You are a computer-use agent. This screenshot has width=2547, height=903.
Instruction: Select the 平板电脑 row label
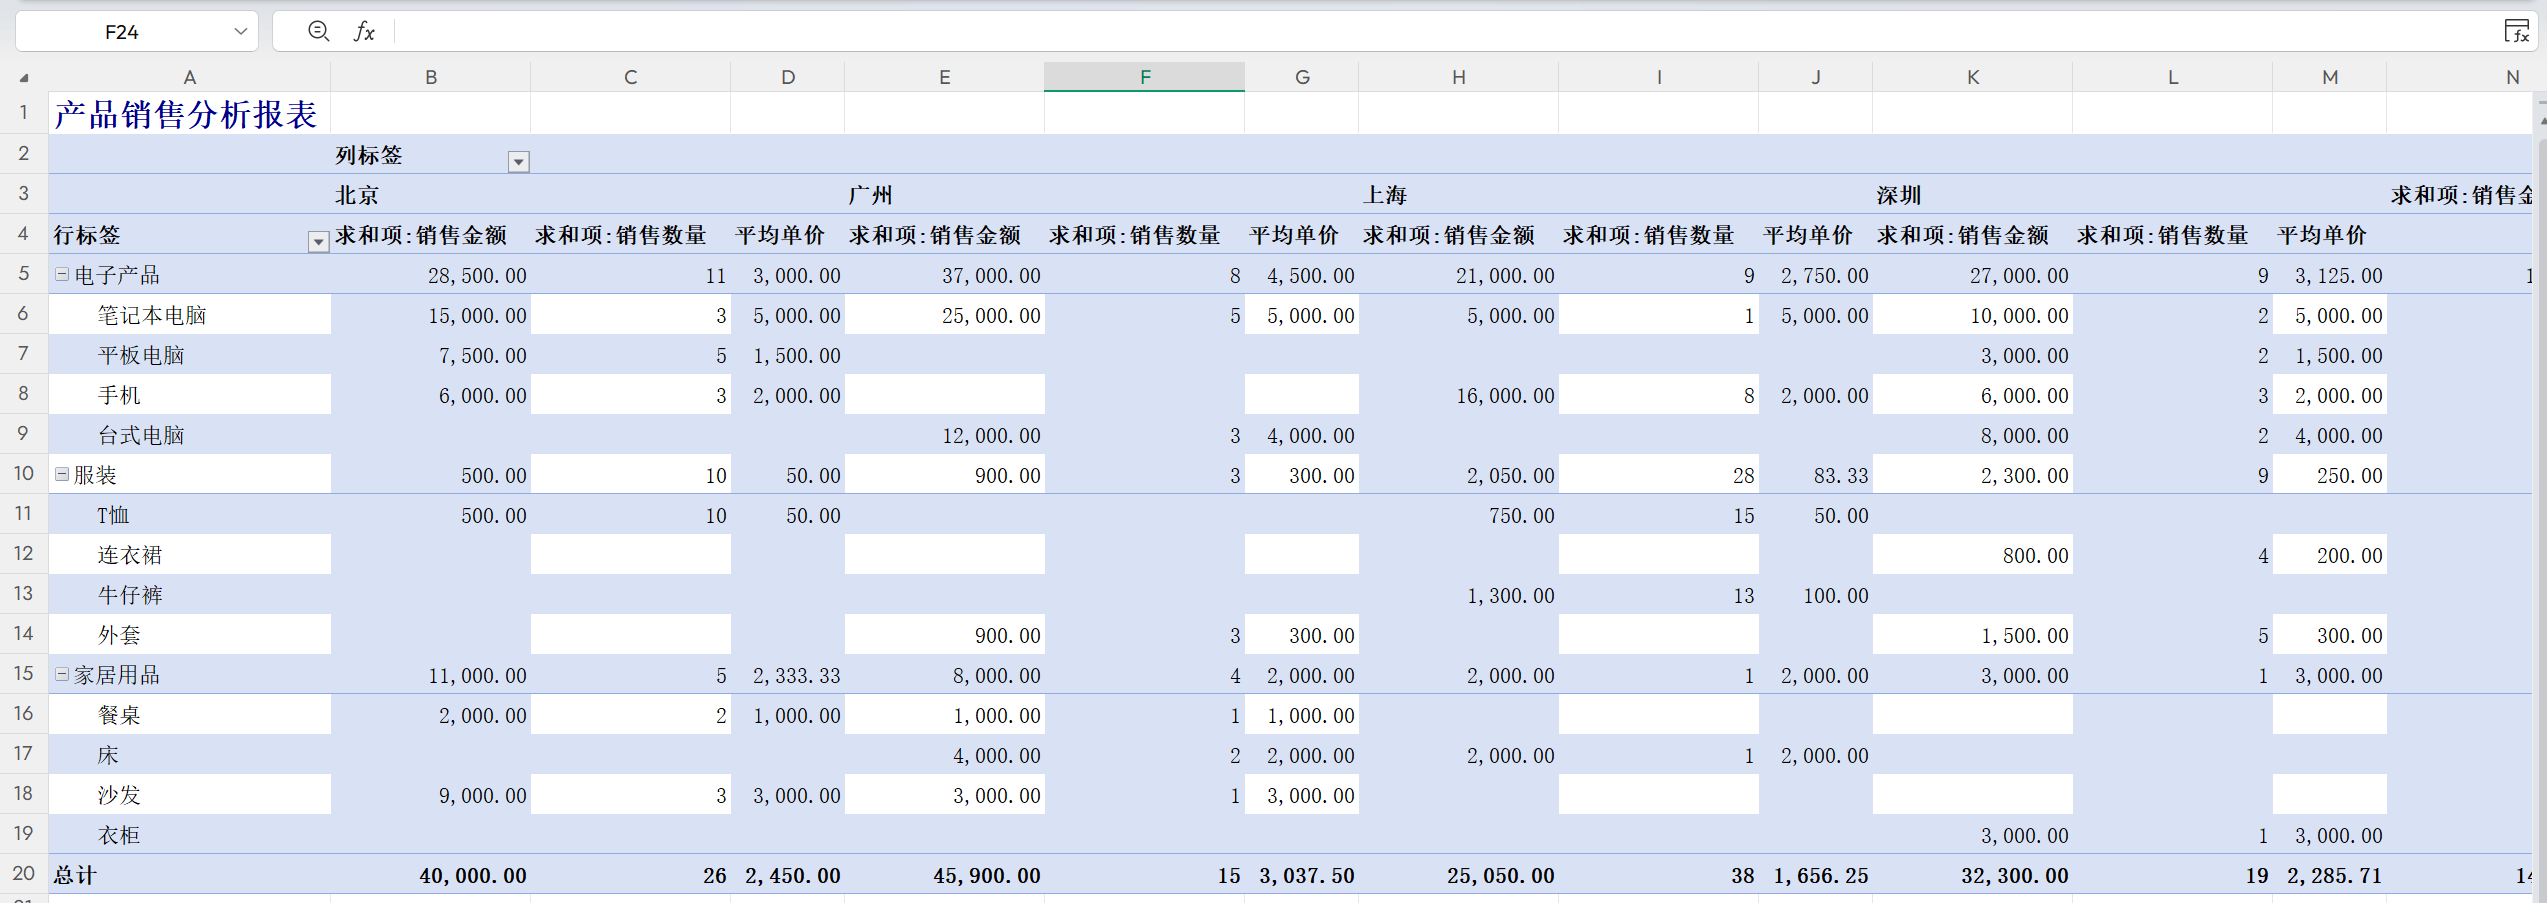[x=141, y=355]
